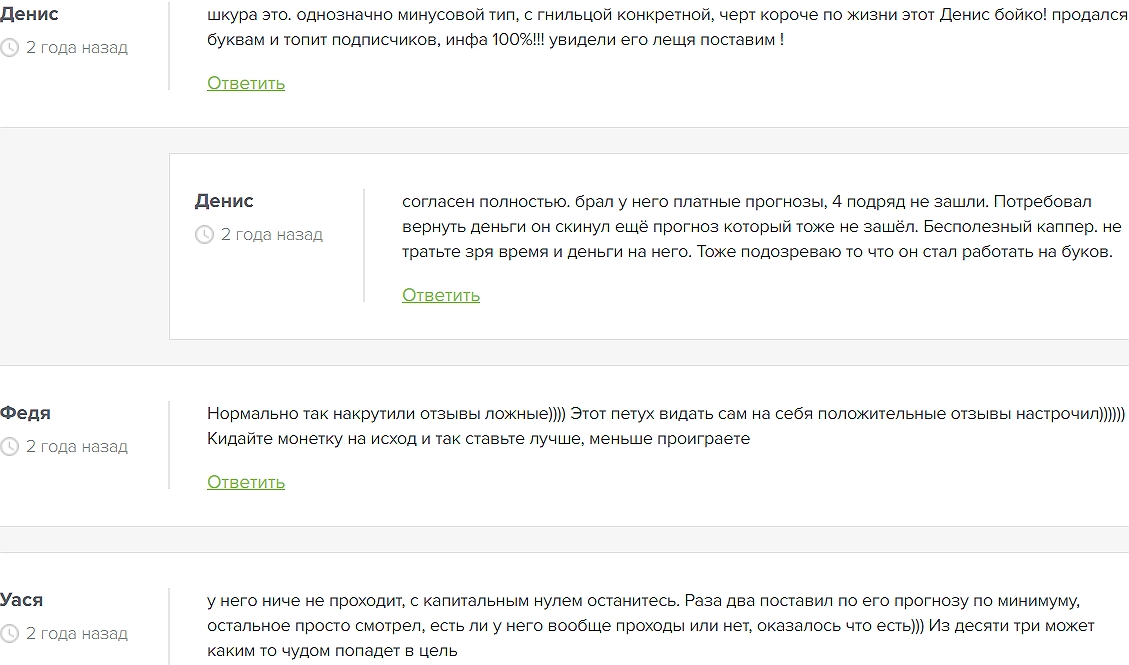
Task: Click the clock icon under Федя's name
Action: [x=10, y=447]
